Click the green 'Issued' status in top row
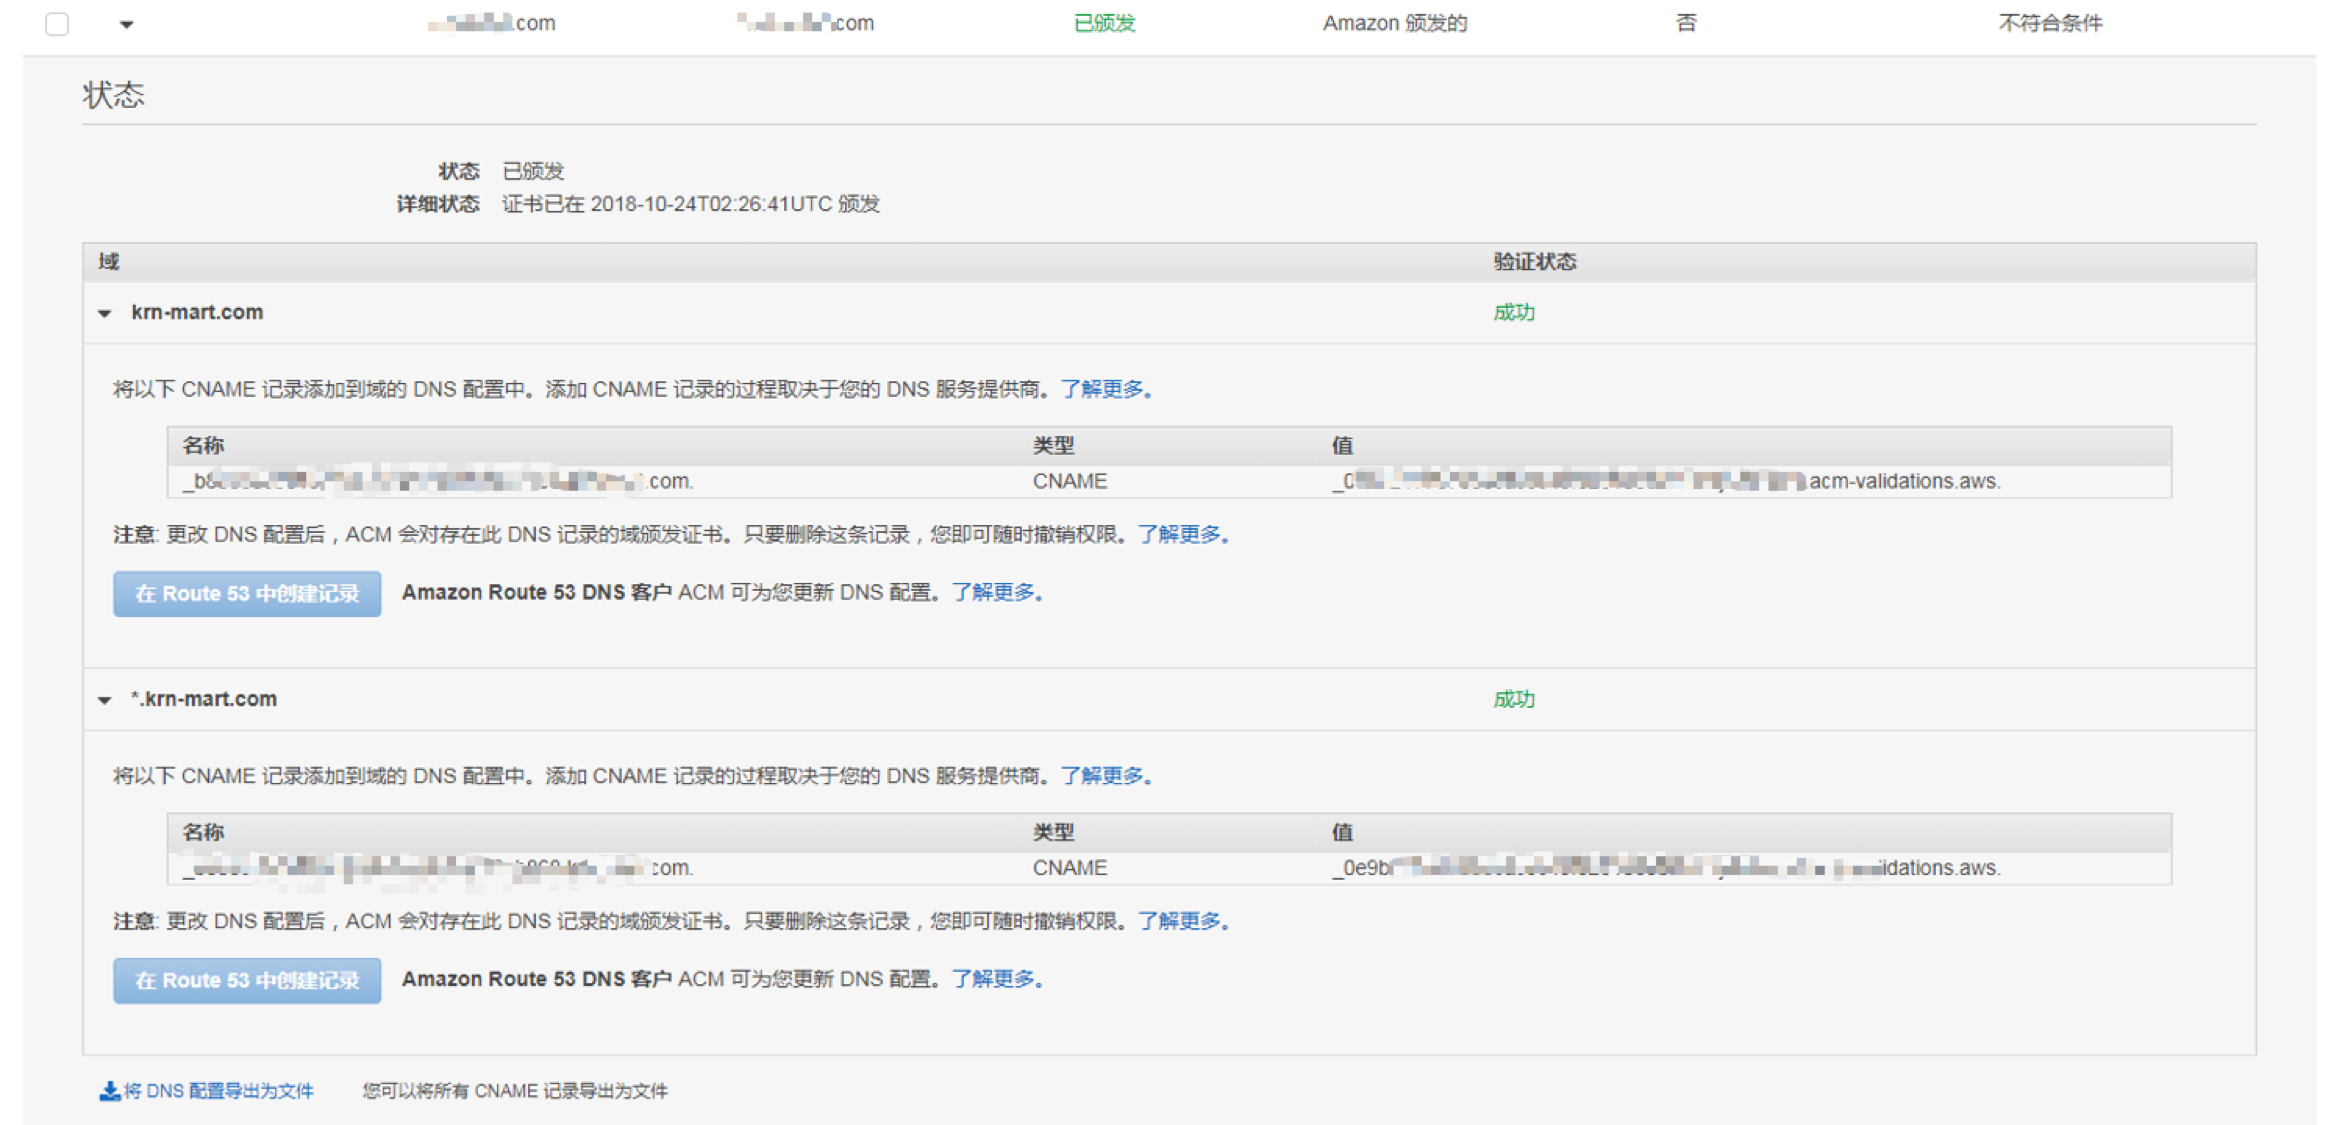 tap(1104, 23)
